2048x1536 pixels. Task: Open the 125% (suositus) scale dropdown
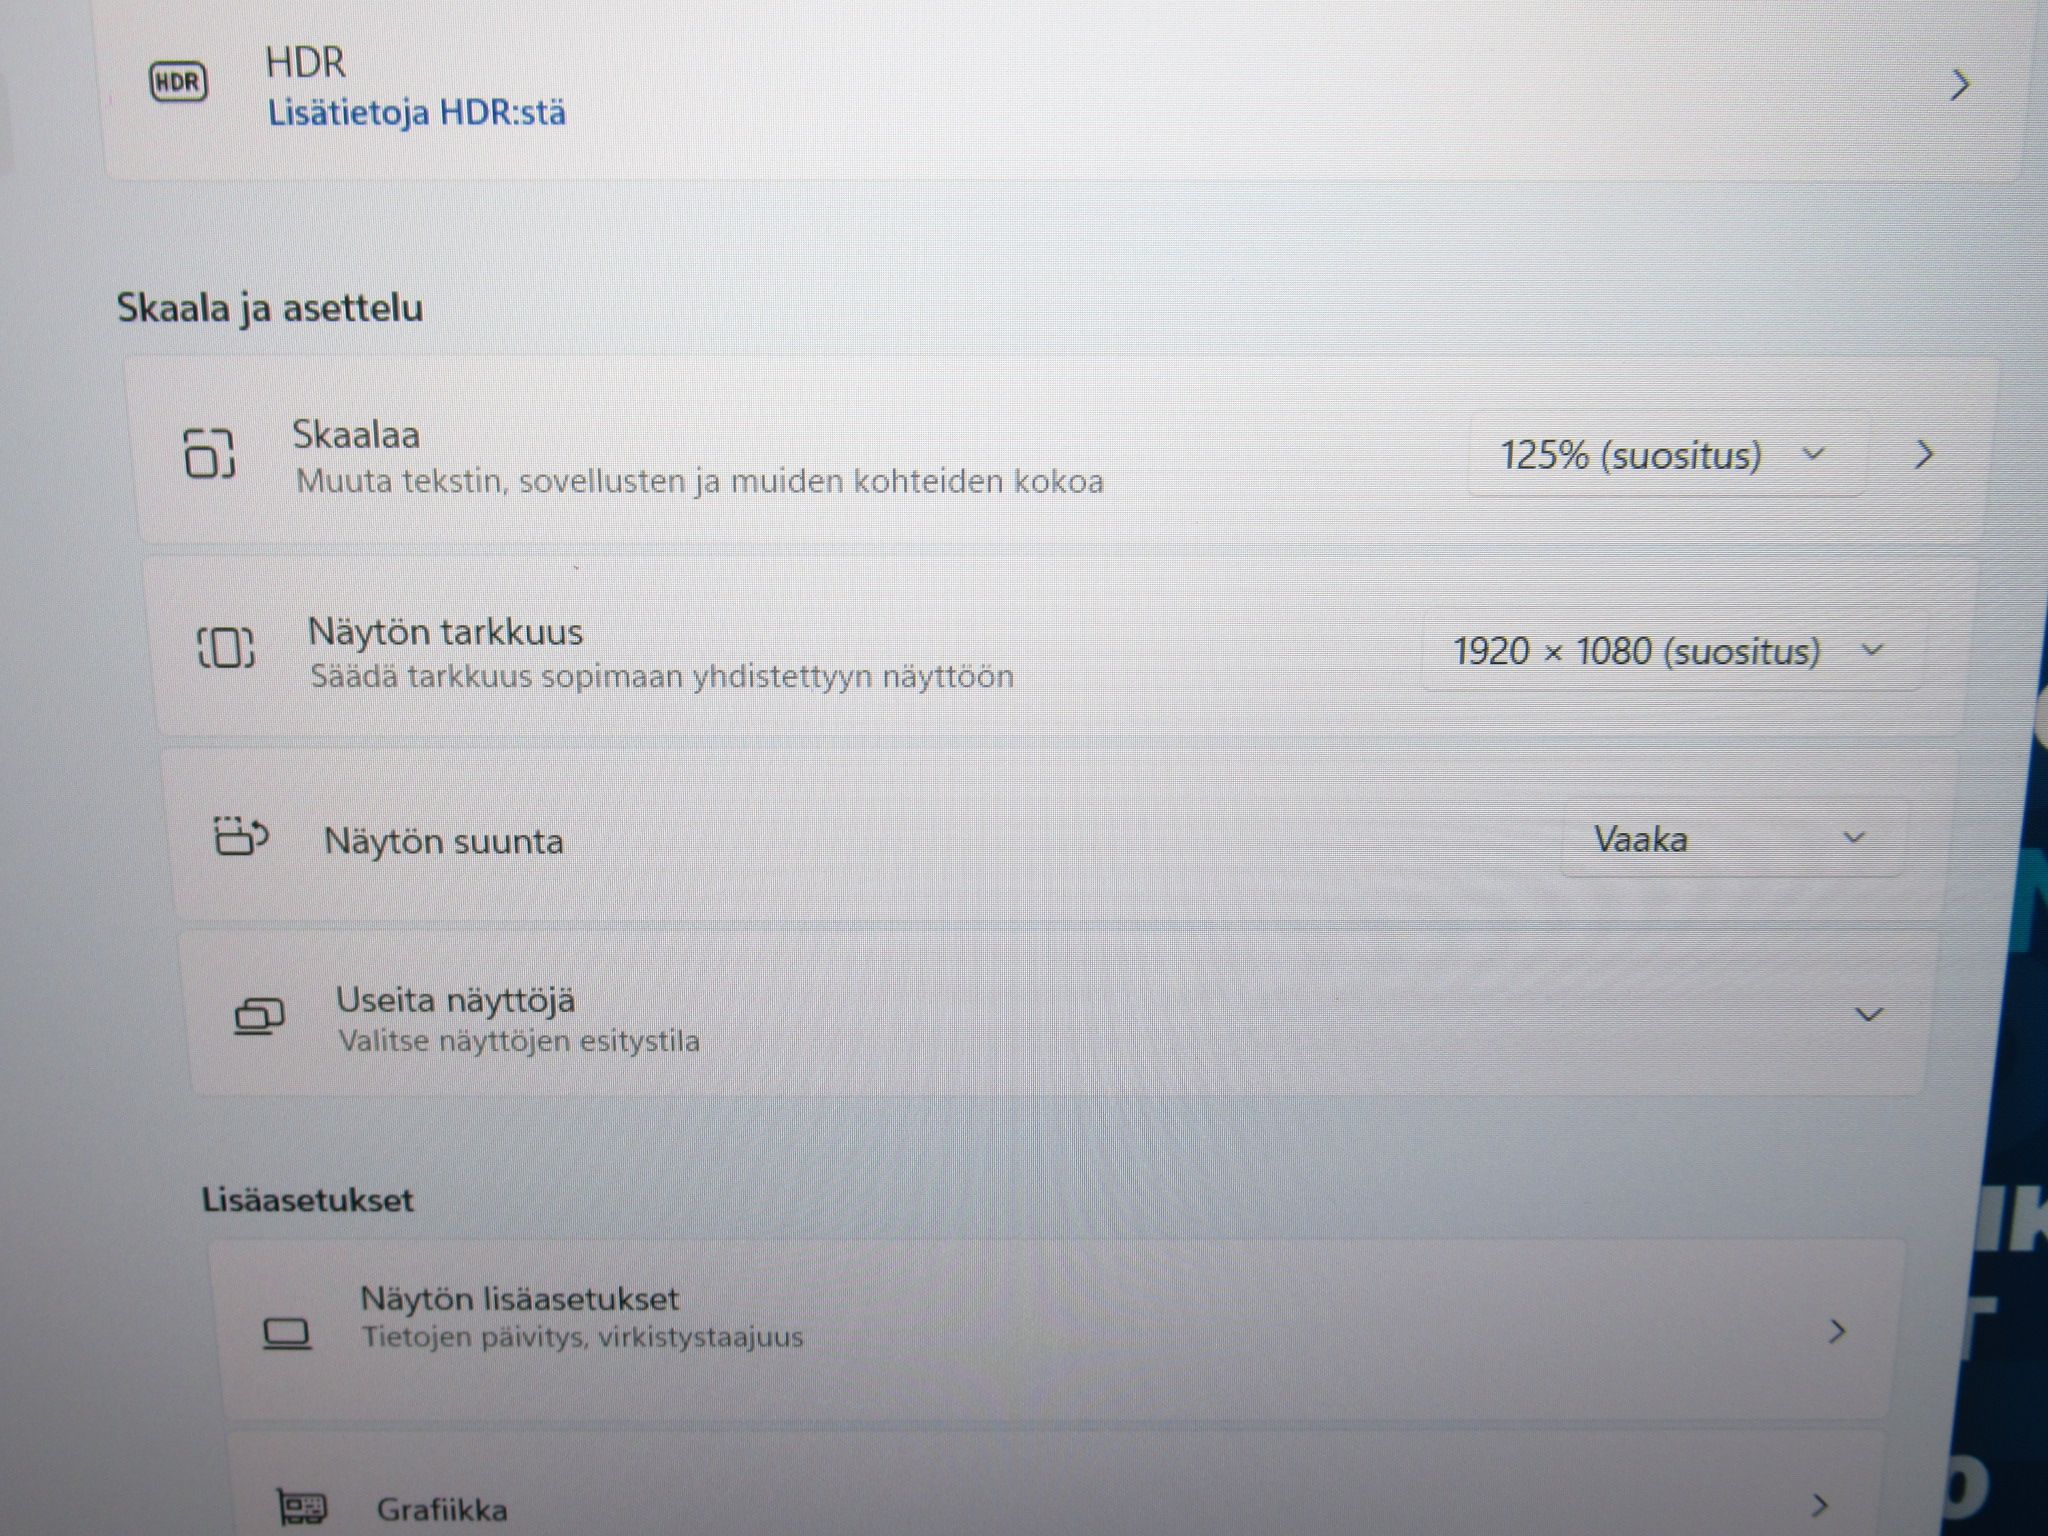pos(1666,455)
